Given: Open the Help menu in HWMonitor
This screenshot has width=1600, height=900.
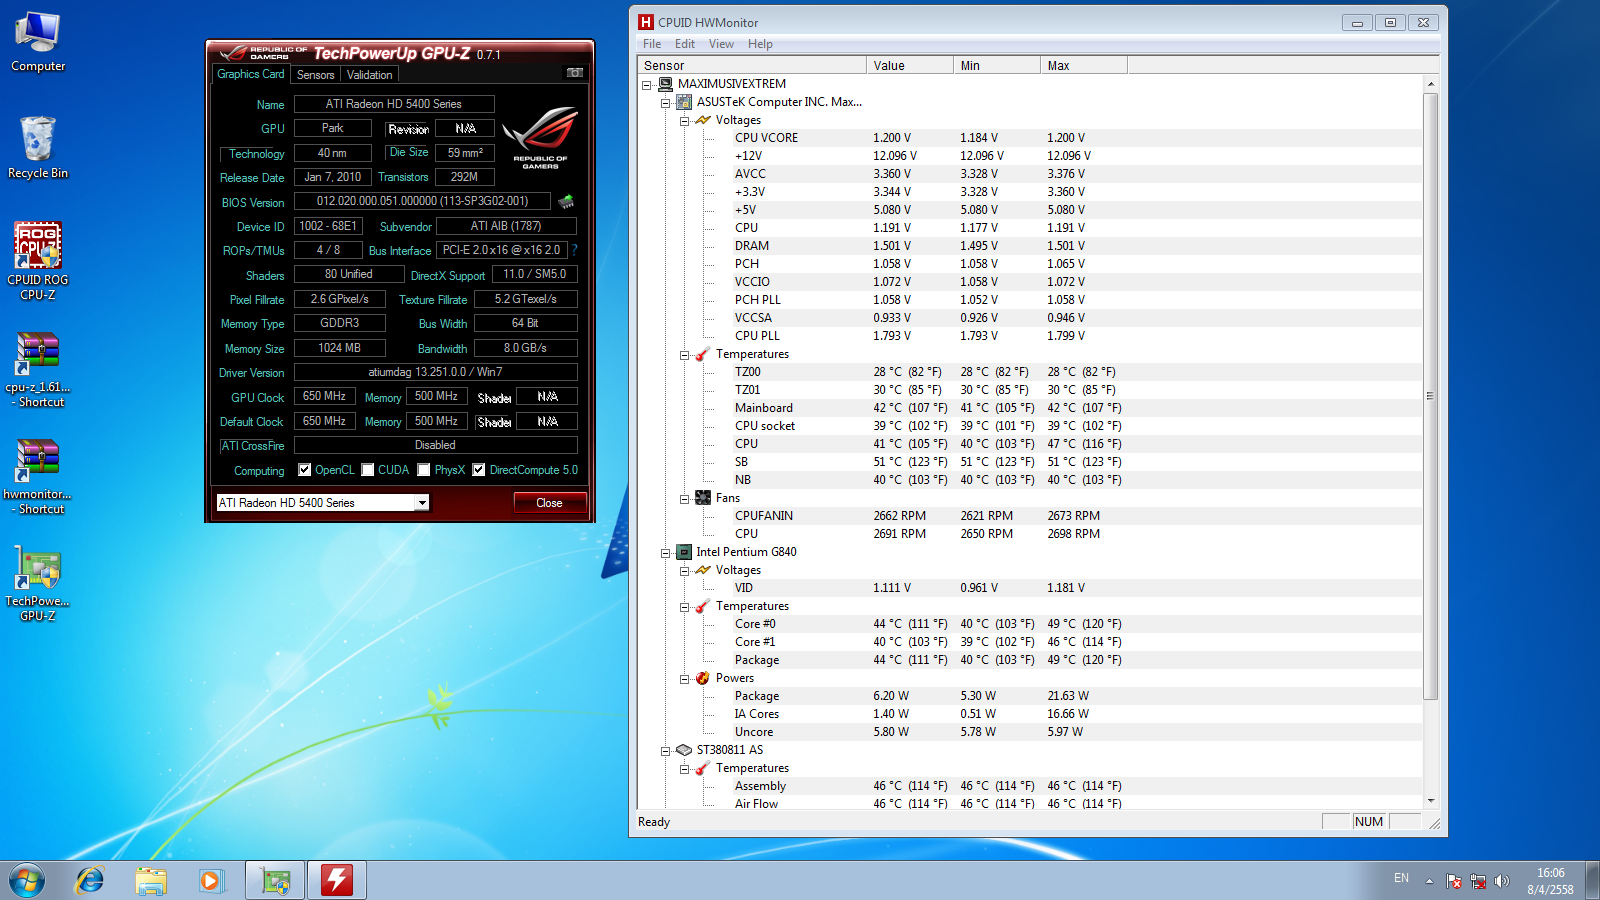Looking at the screenshot, I should (x=760, y=44).
